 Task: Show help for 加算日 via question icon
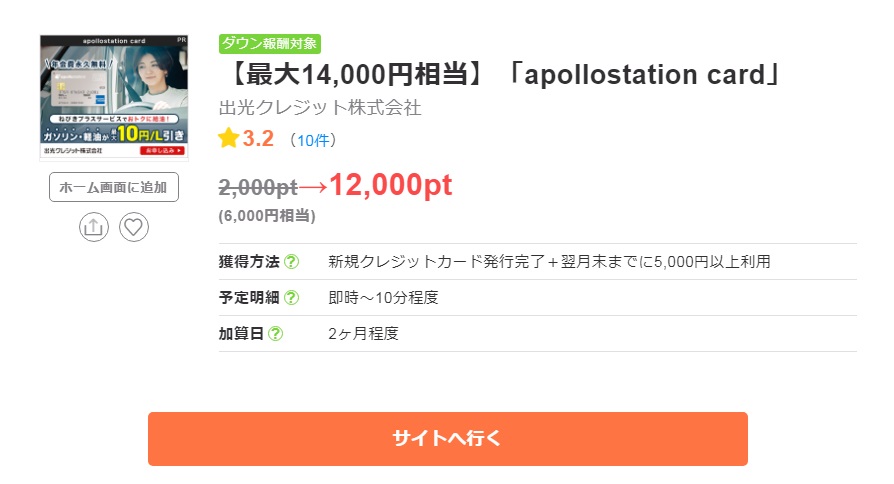click(x=275, y=333)
